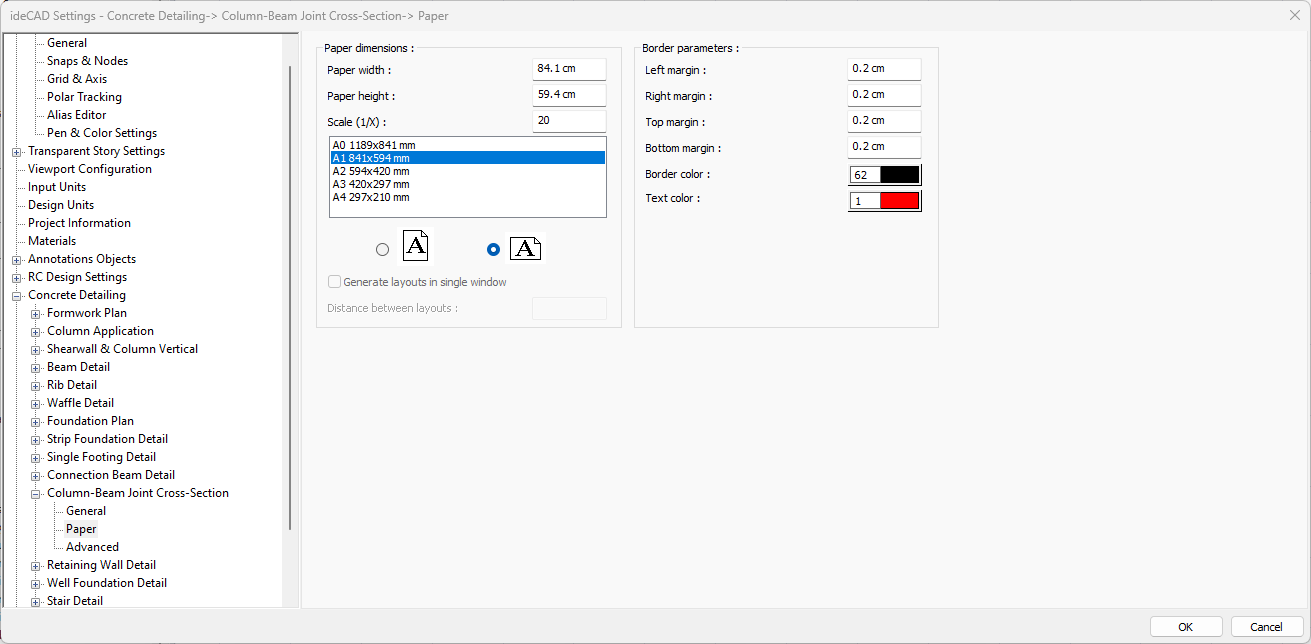Enable Generate layouts in single window
1311x644 pixels.
335,282
